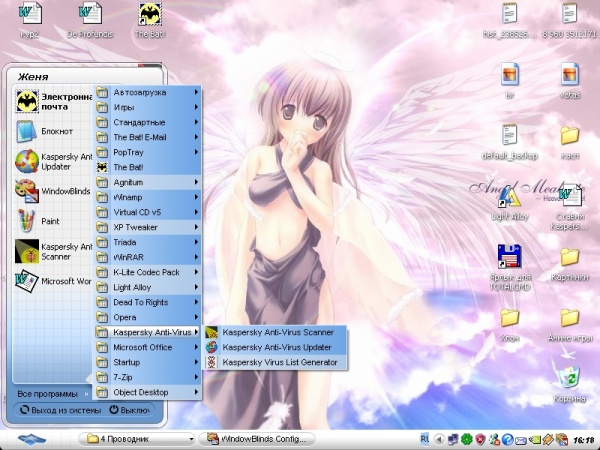Open the Аниме игры folder icon
This screenshot has width=600, height=450.
tap(570, 318)
